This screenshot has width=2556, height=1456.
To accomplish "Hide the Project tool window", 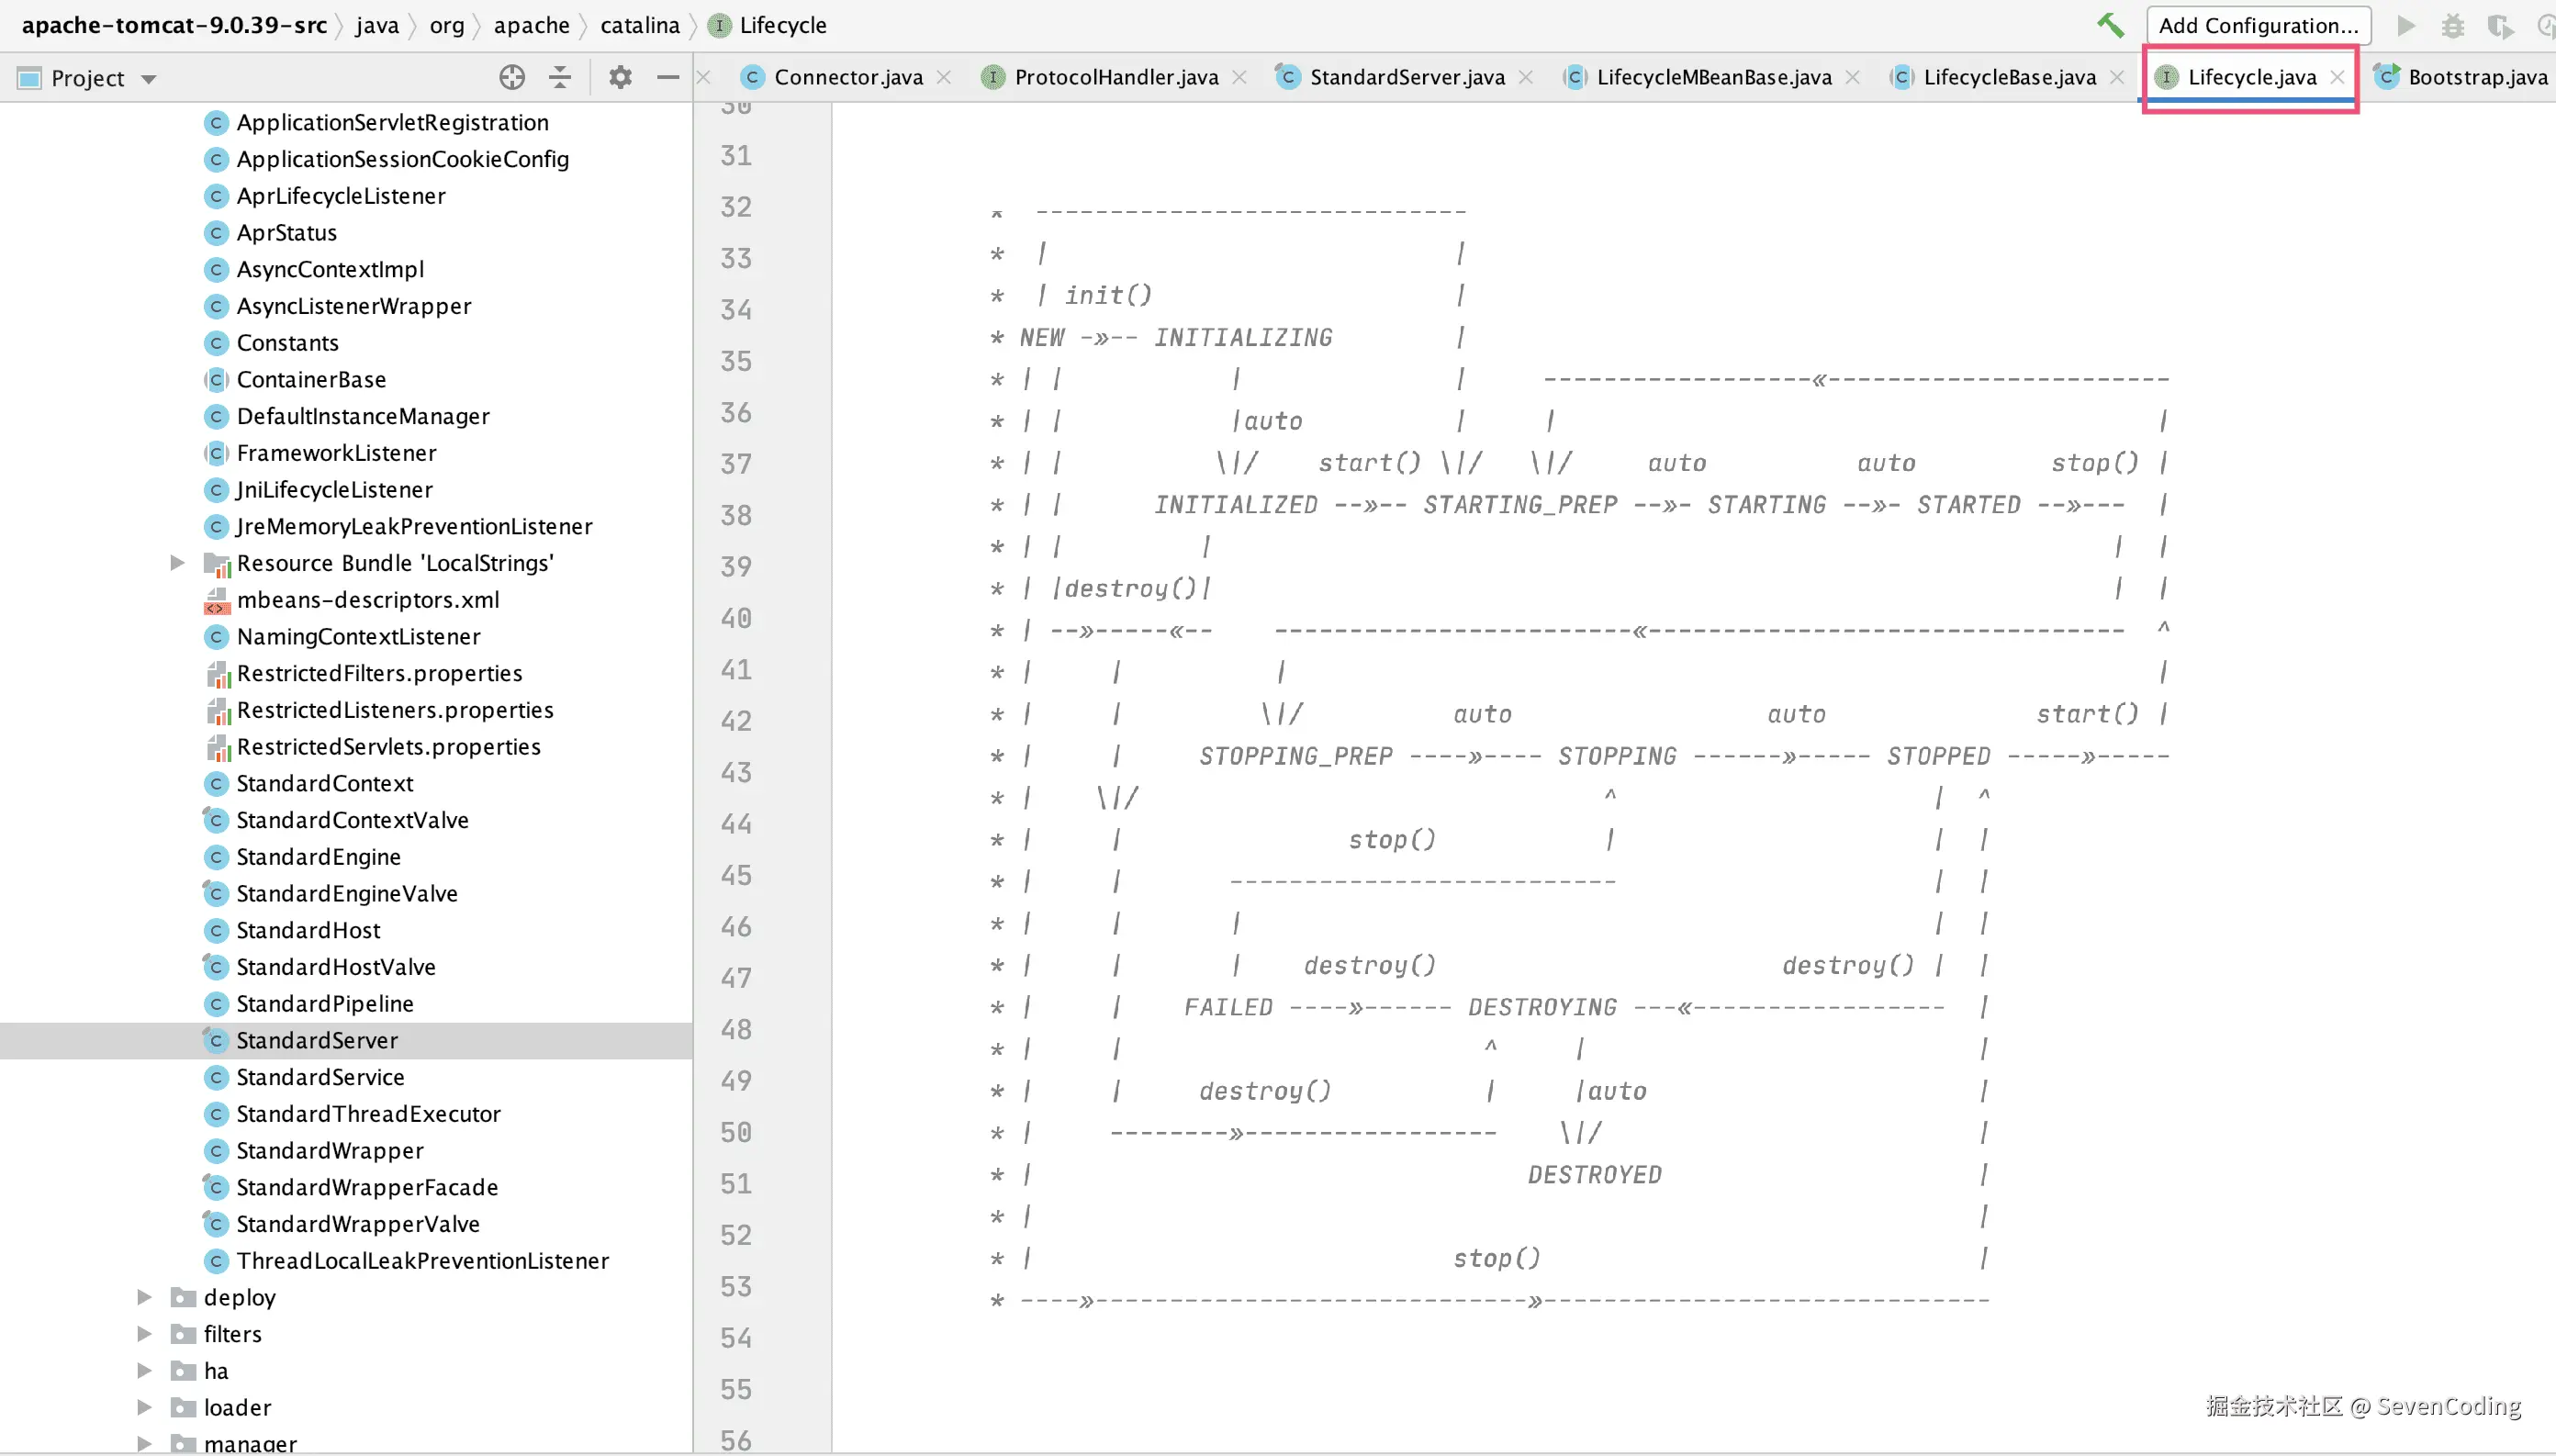I will click(668, 77).
